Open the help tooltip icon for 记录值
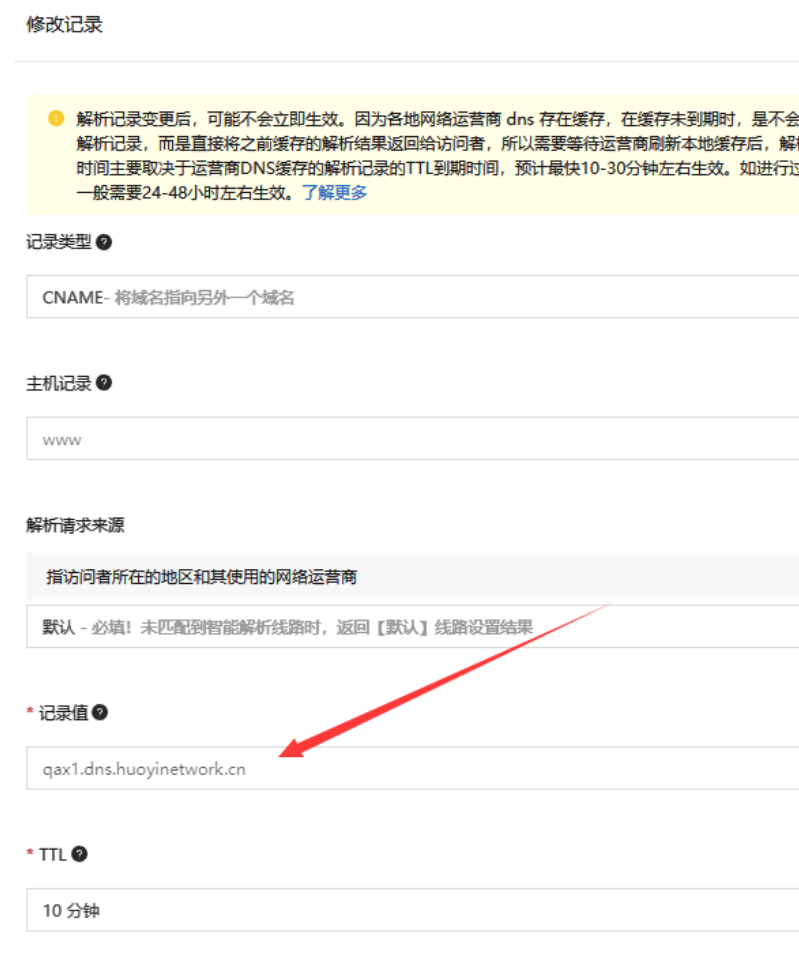This screenshot has width=799, height=953. (100, 712)
